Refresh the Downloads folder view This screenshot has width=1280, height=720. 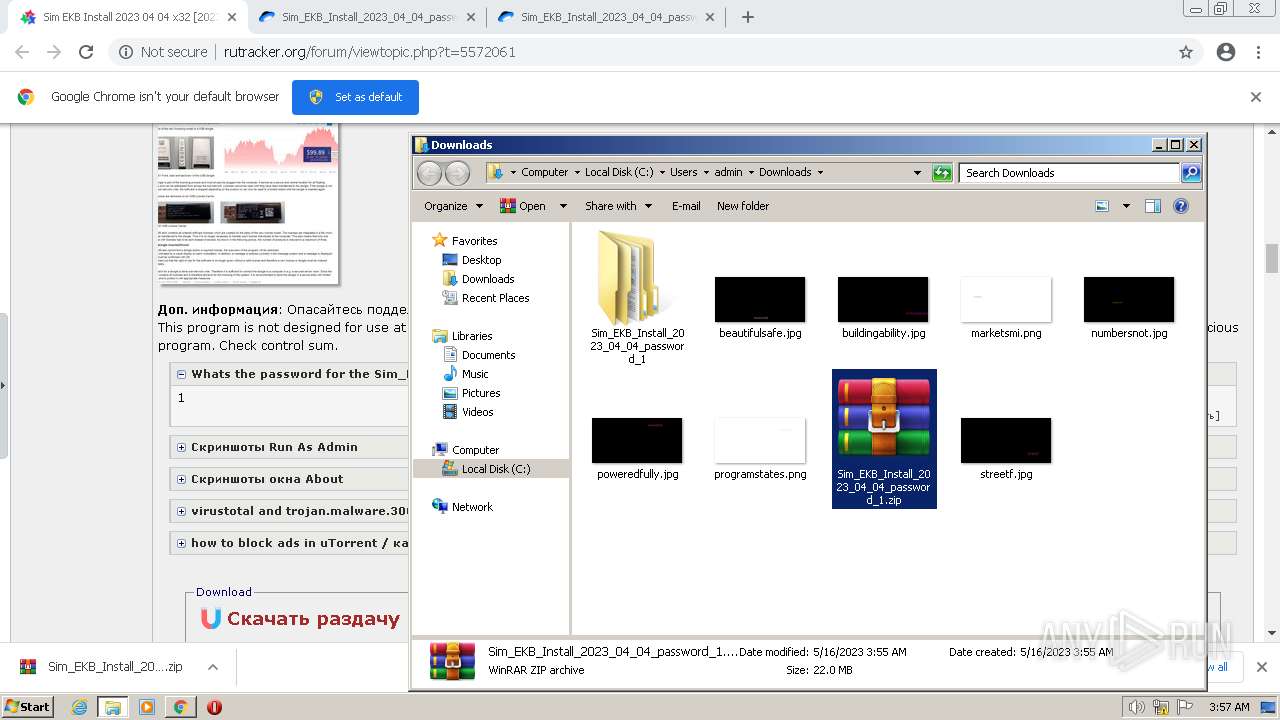[x=942, y=173]
